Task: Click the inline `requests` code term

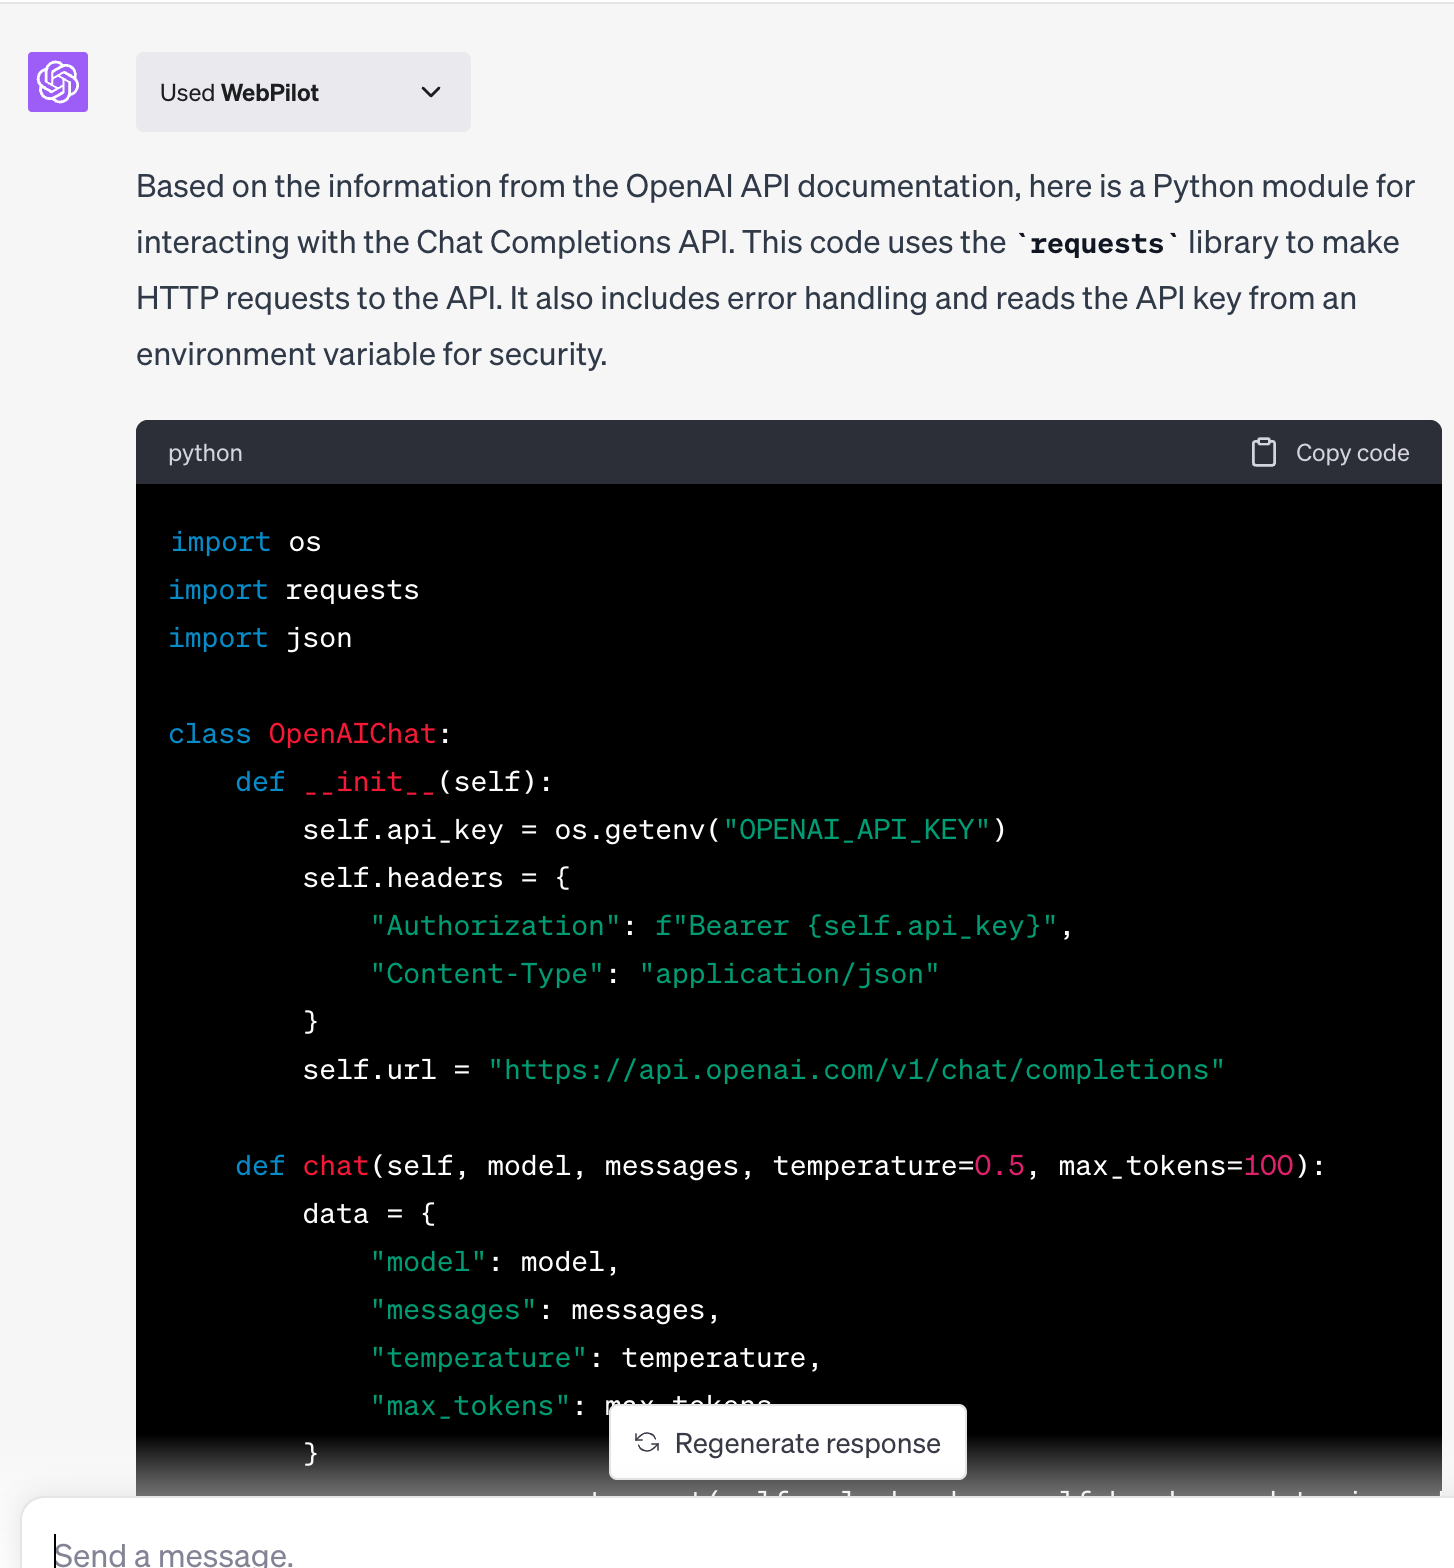Action: pyautogui.click(x=1097, y=243)
